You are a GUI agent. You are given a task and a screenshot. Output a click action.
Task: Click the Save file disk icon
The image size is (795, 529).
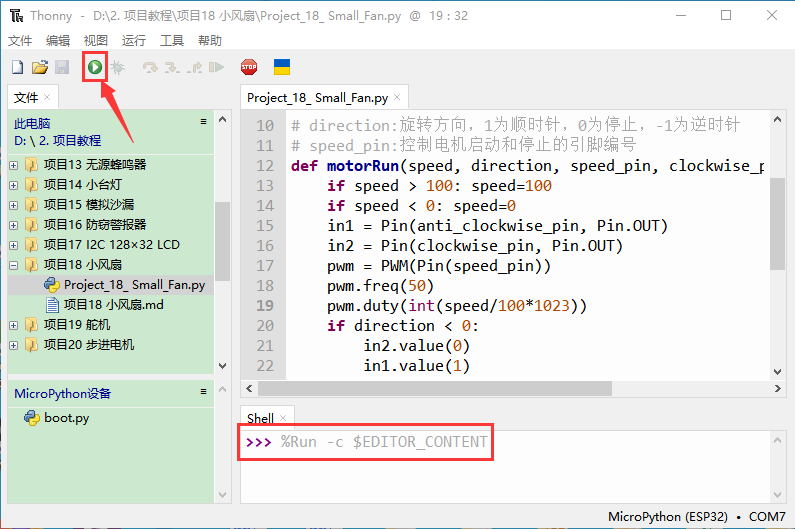pos(62,67)
